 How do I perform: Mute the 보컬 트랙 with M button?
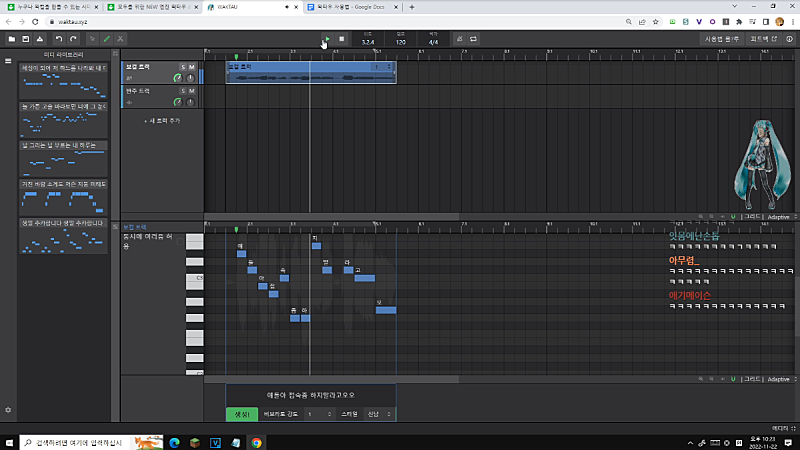pyautogui.click(x=192, y=67)
